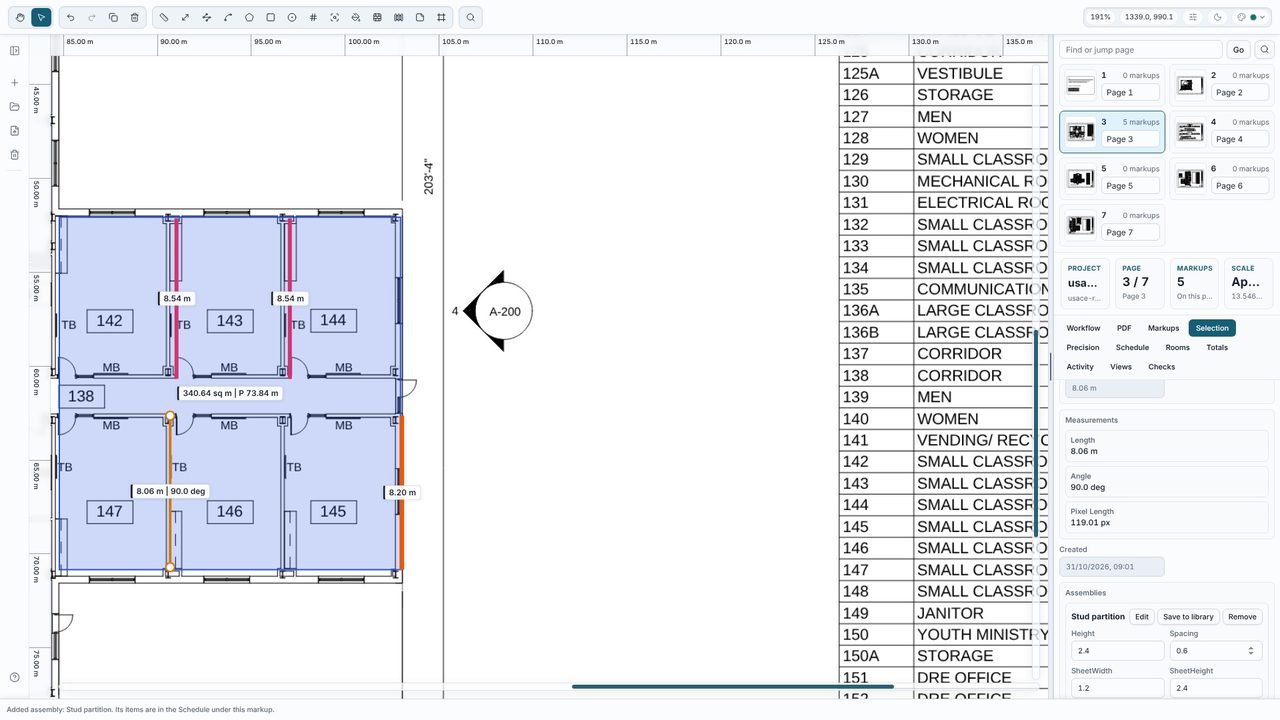Open project folder icon in left sidebar

[x=15, y=107]
